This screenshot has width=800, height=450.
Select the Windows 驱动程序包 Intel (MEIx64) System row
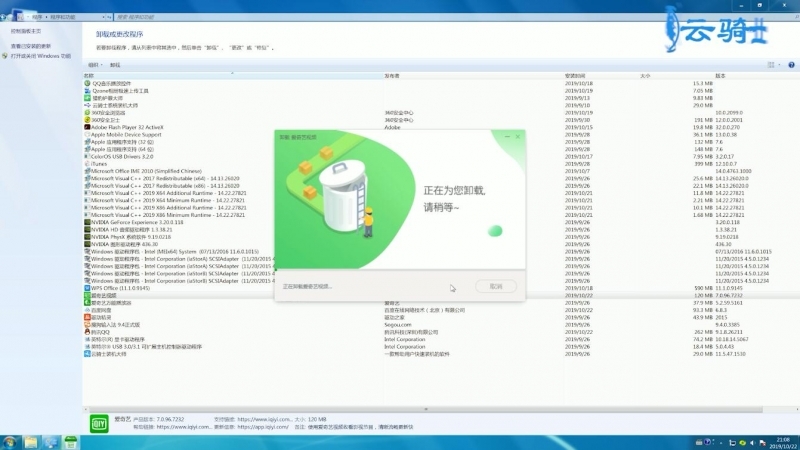441,252
